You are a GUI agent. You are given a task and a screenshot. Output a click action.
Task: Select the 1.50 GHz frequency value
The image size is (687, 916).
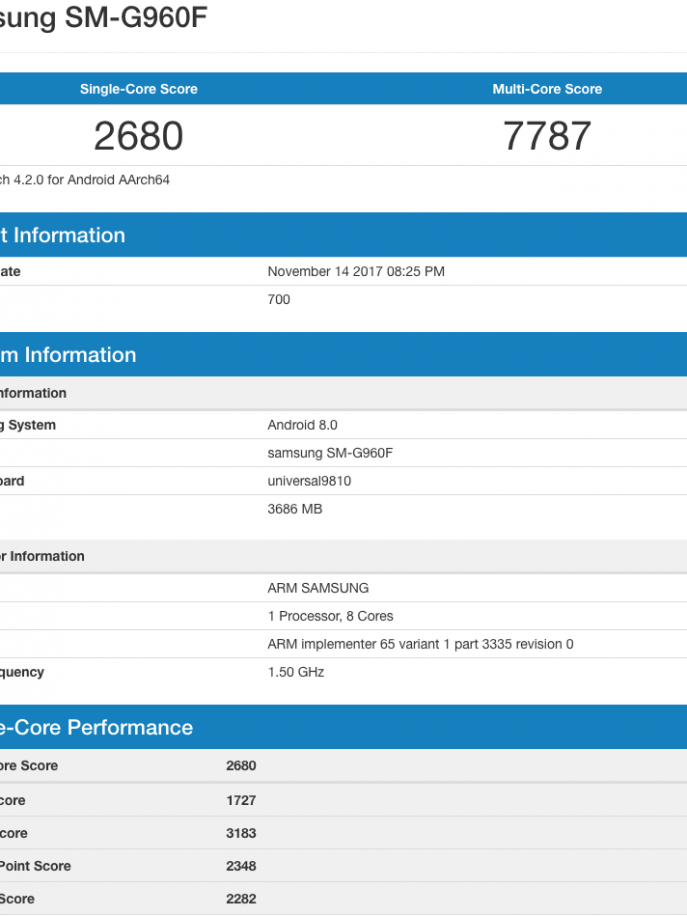pyautogui.click(x=296, y=672)
